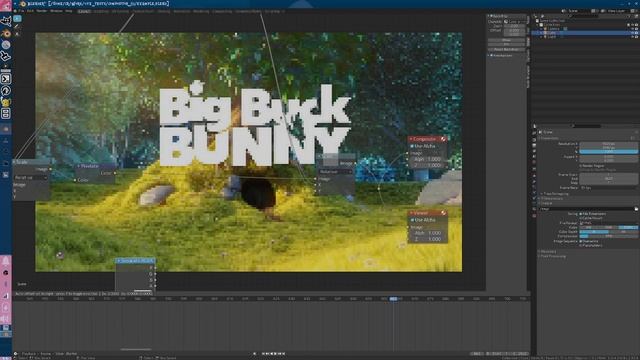Click the Composite node Alpha value field

tap(427, 159)
